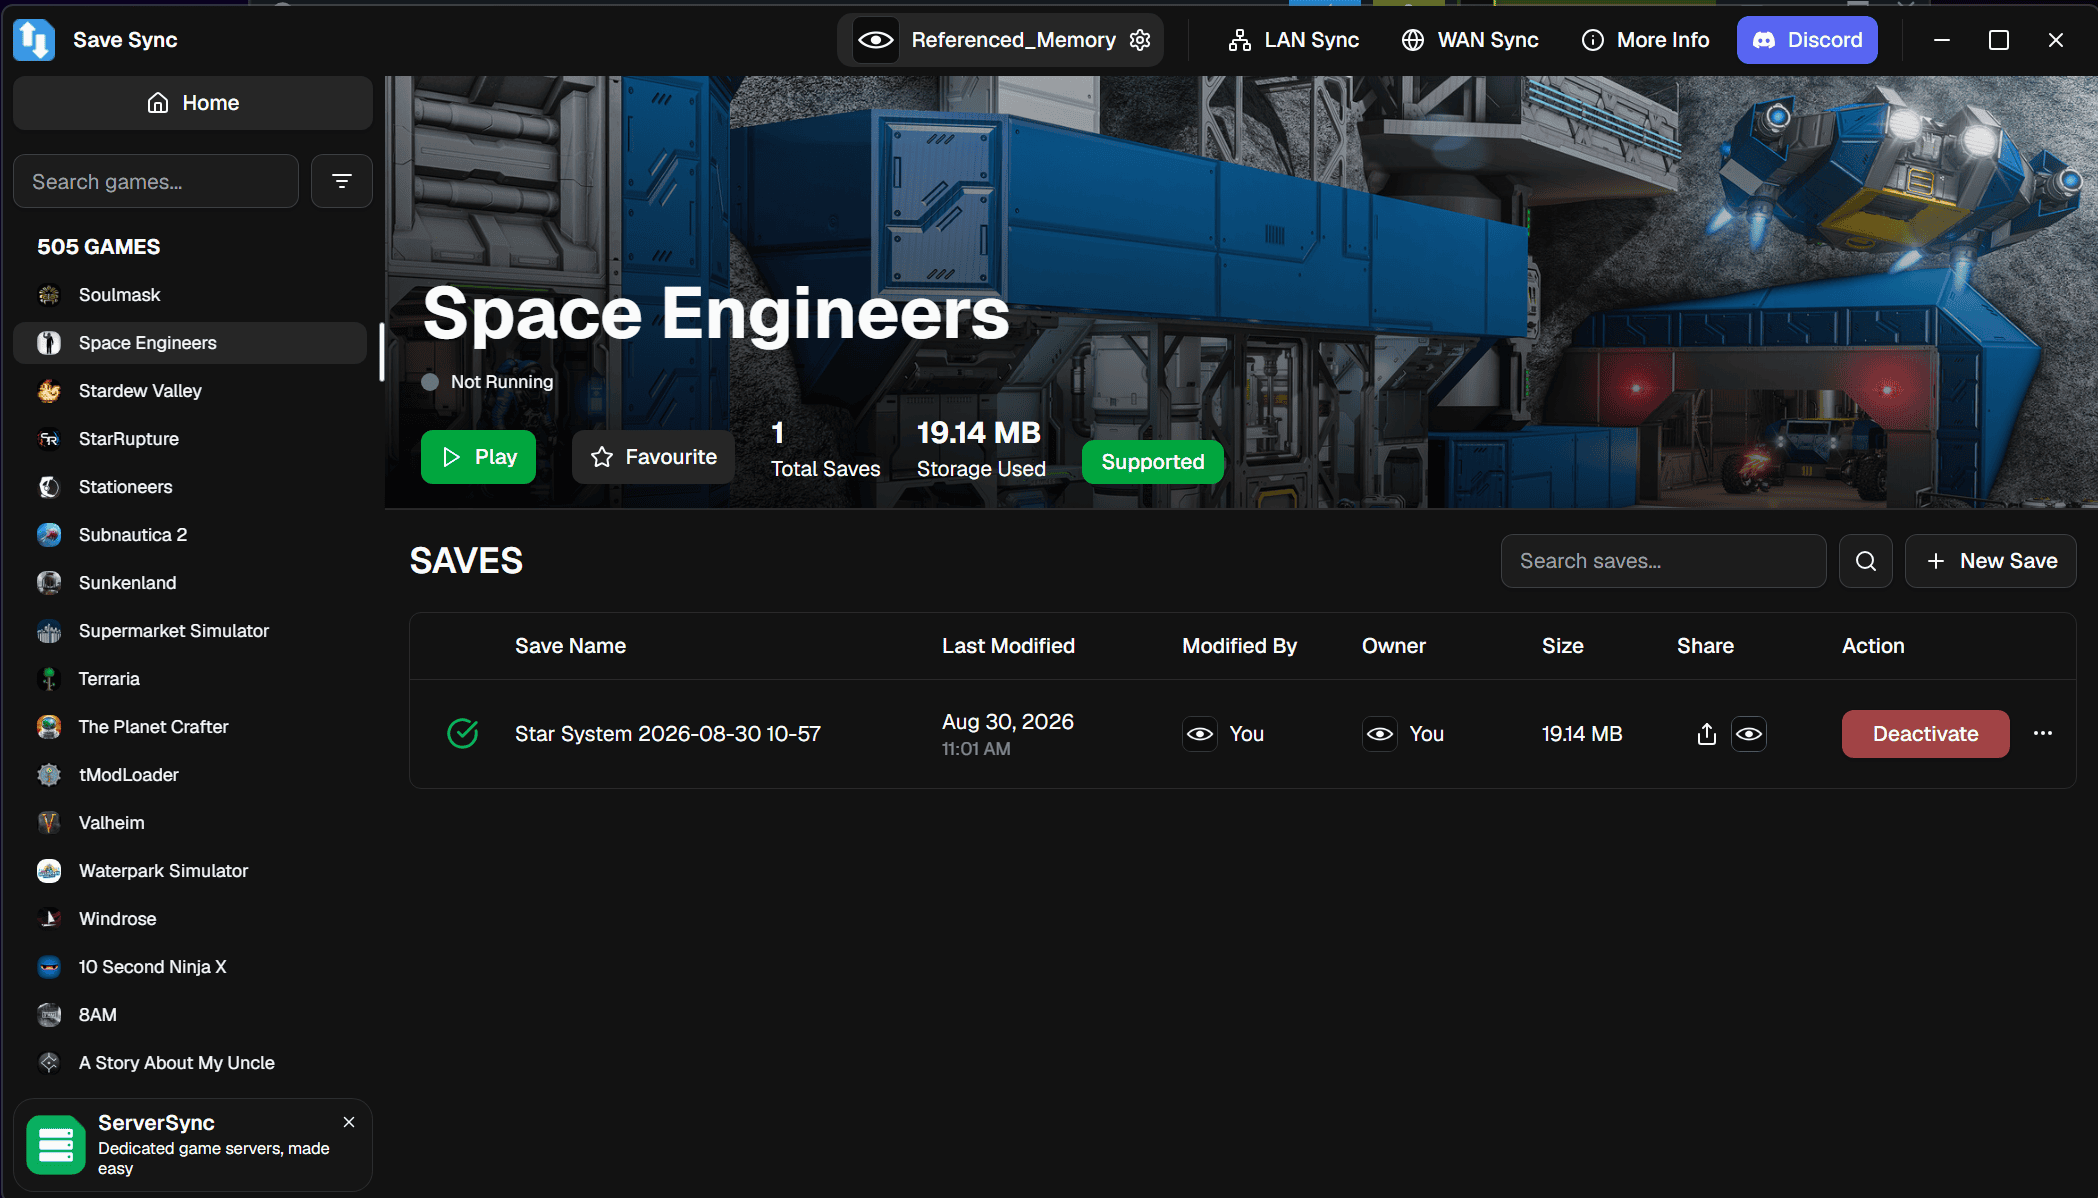Click the magnifier search saves button
This screenshot has height=1198, width=2098.
[x=1866, y=561]
